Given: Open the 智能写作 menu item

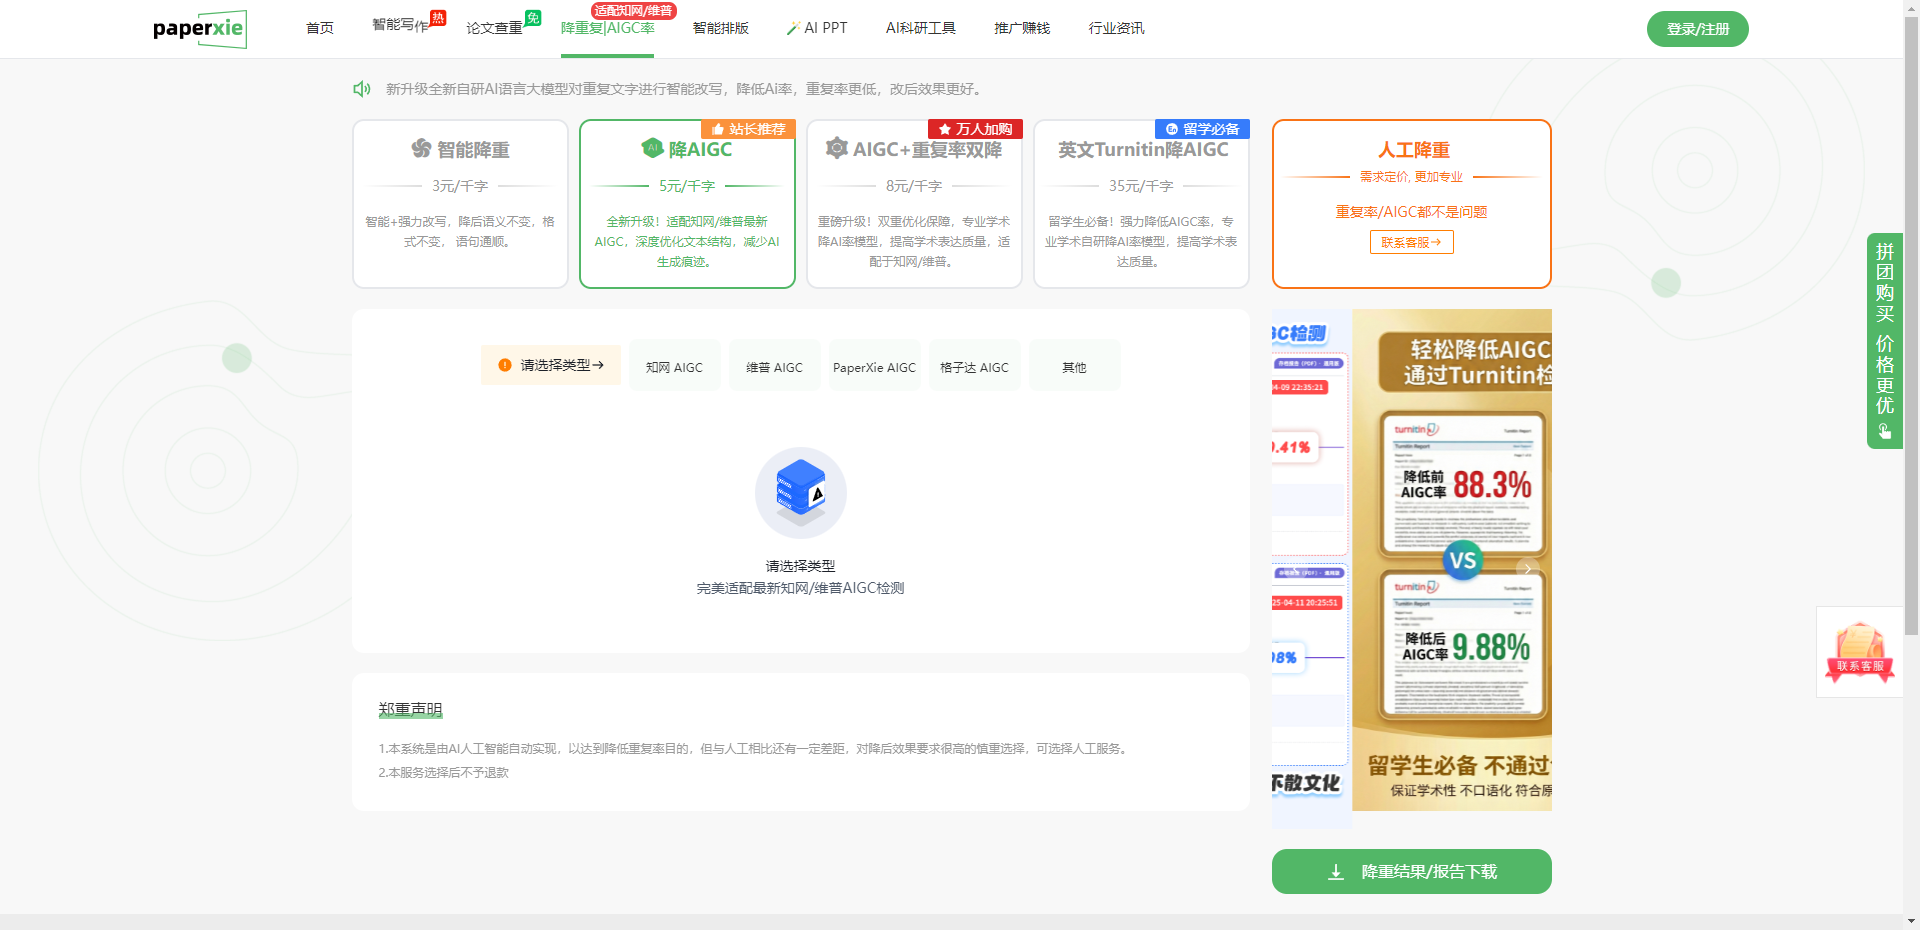Looking at the screenshot, I should pyautogui.click(x=400, y=25).
